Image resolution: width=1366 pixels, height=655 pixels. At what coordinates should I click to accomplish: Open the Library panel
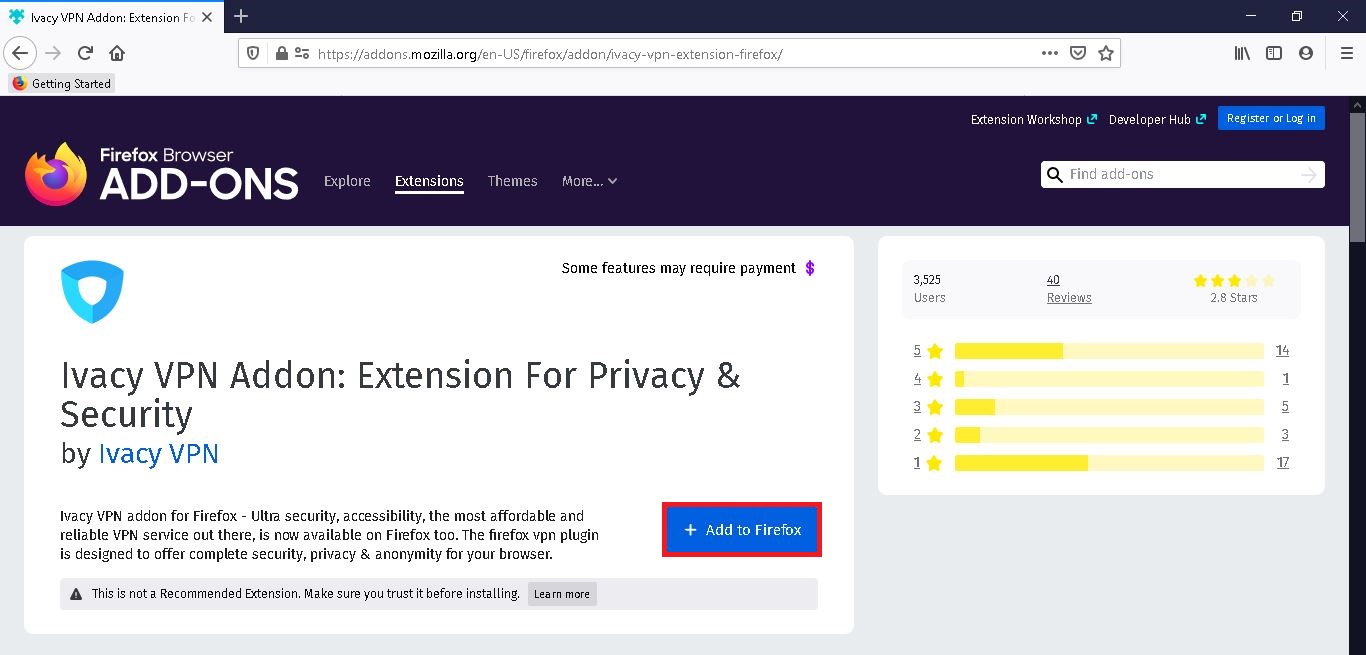[x=1242, y=54]
